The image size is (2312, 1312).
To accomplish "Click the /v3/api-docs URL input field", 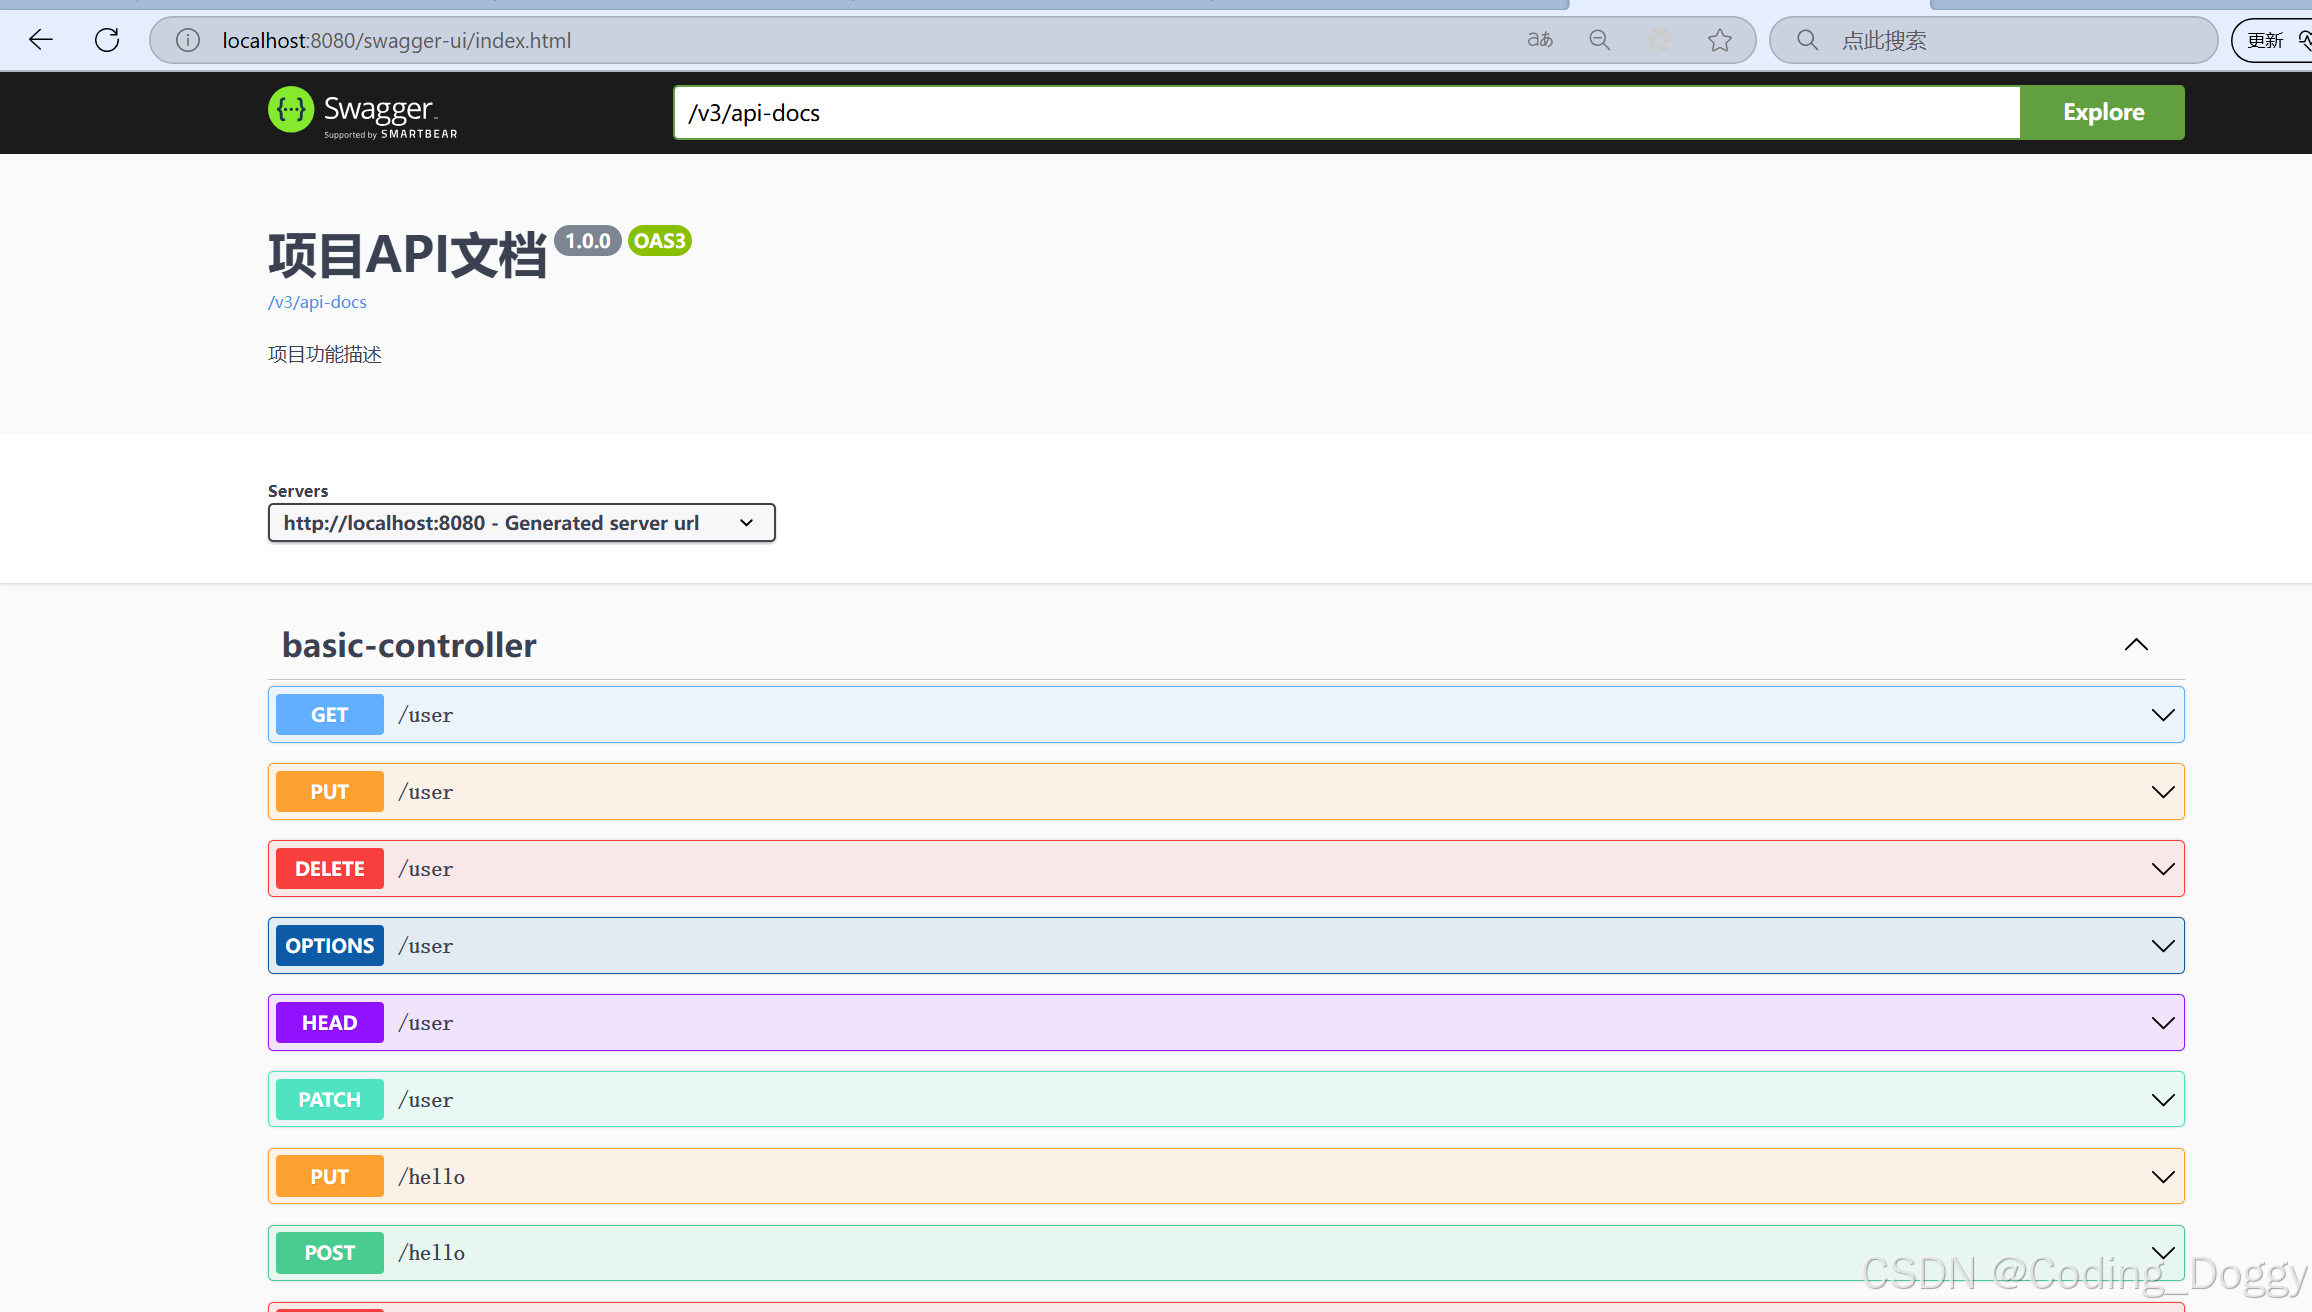I will pyautogui.click(x=1346, y=113).
